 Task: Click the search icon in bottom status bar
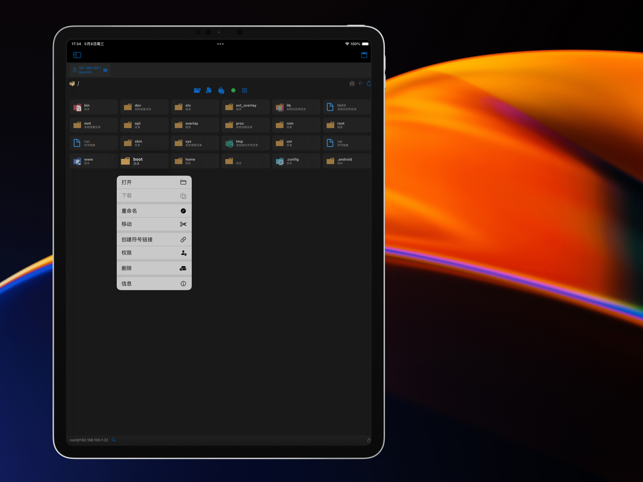(114, 440)
